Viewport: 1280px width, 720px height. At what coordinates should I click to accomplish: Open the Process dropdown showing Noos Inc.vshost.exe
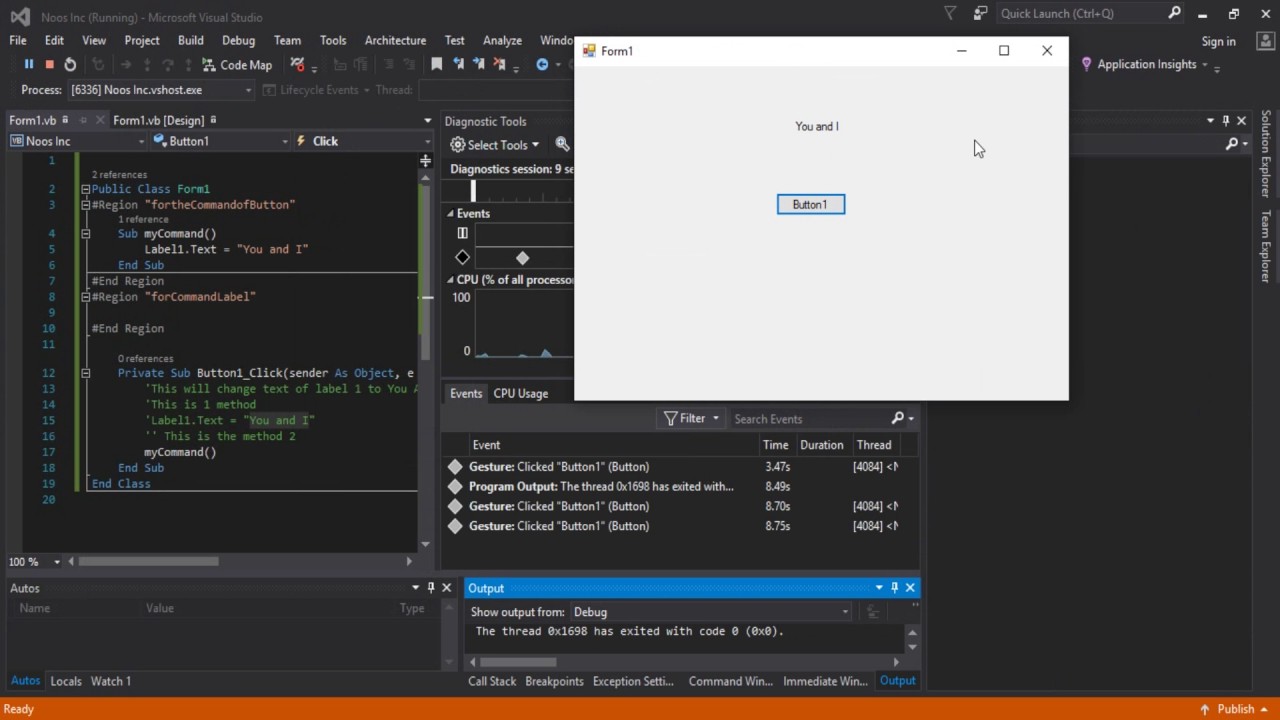pos(161,90)
